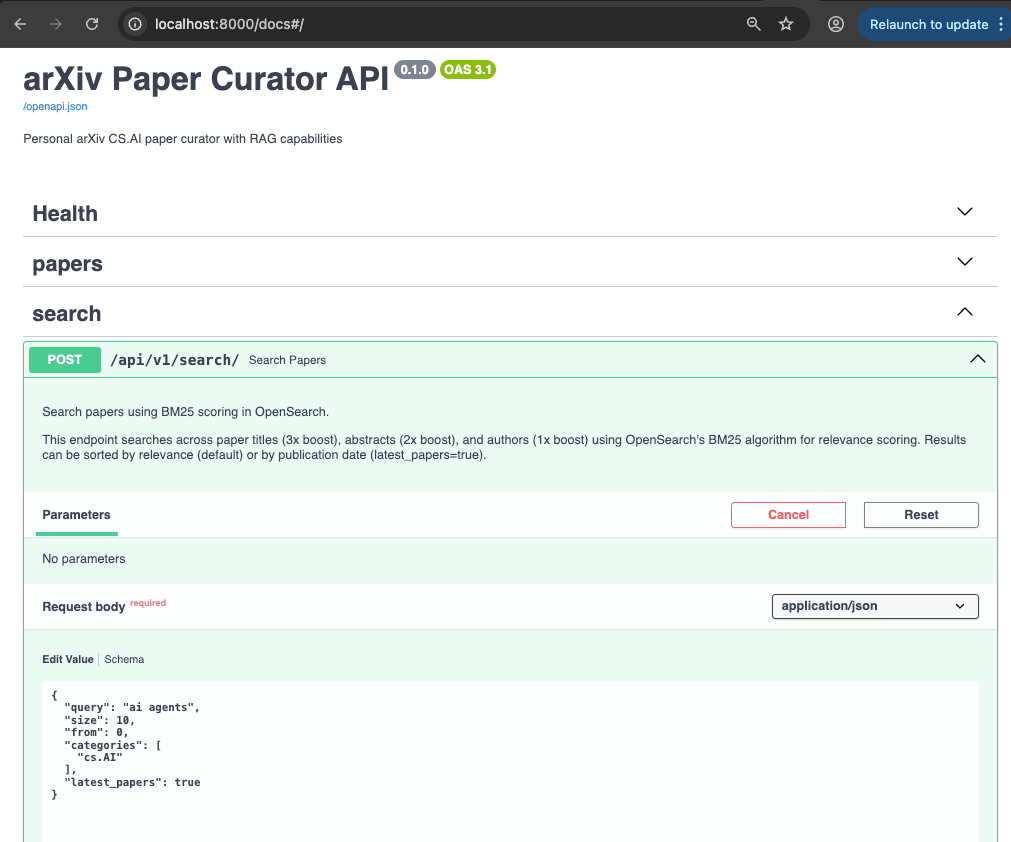Viewport: 1011px width, 842px height.
Task: Click the 0.1.0 version badge
Action: point(415,70)
